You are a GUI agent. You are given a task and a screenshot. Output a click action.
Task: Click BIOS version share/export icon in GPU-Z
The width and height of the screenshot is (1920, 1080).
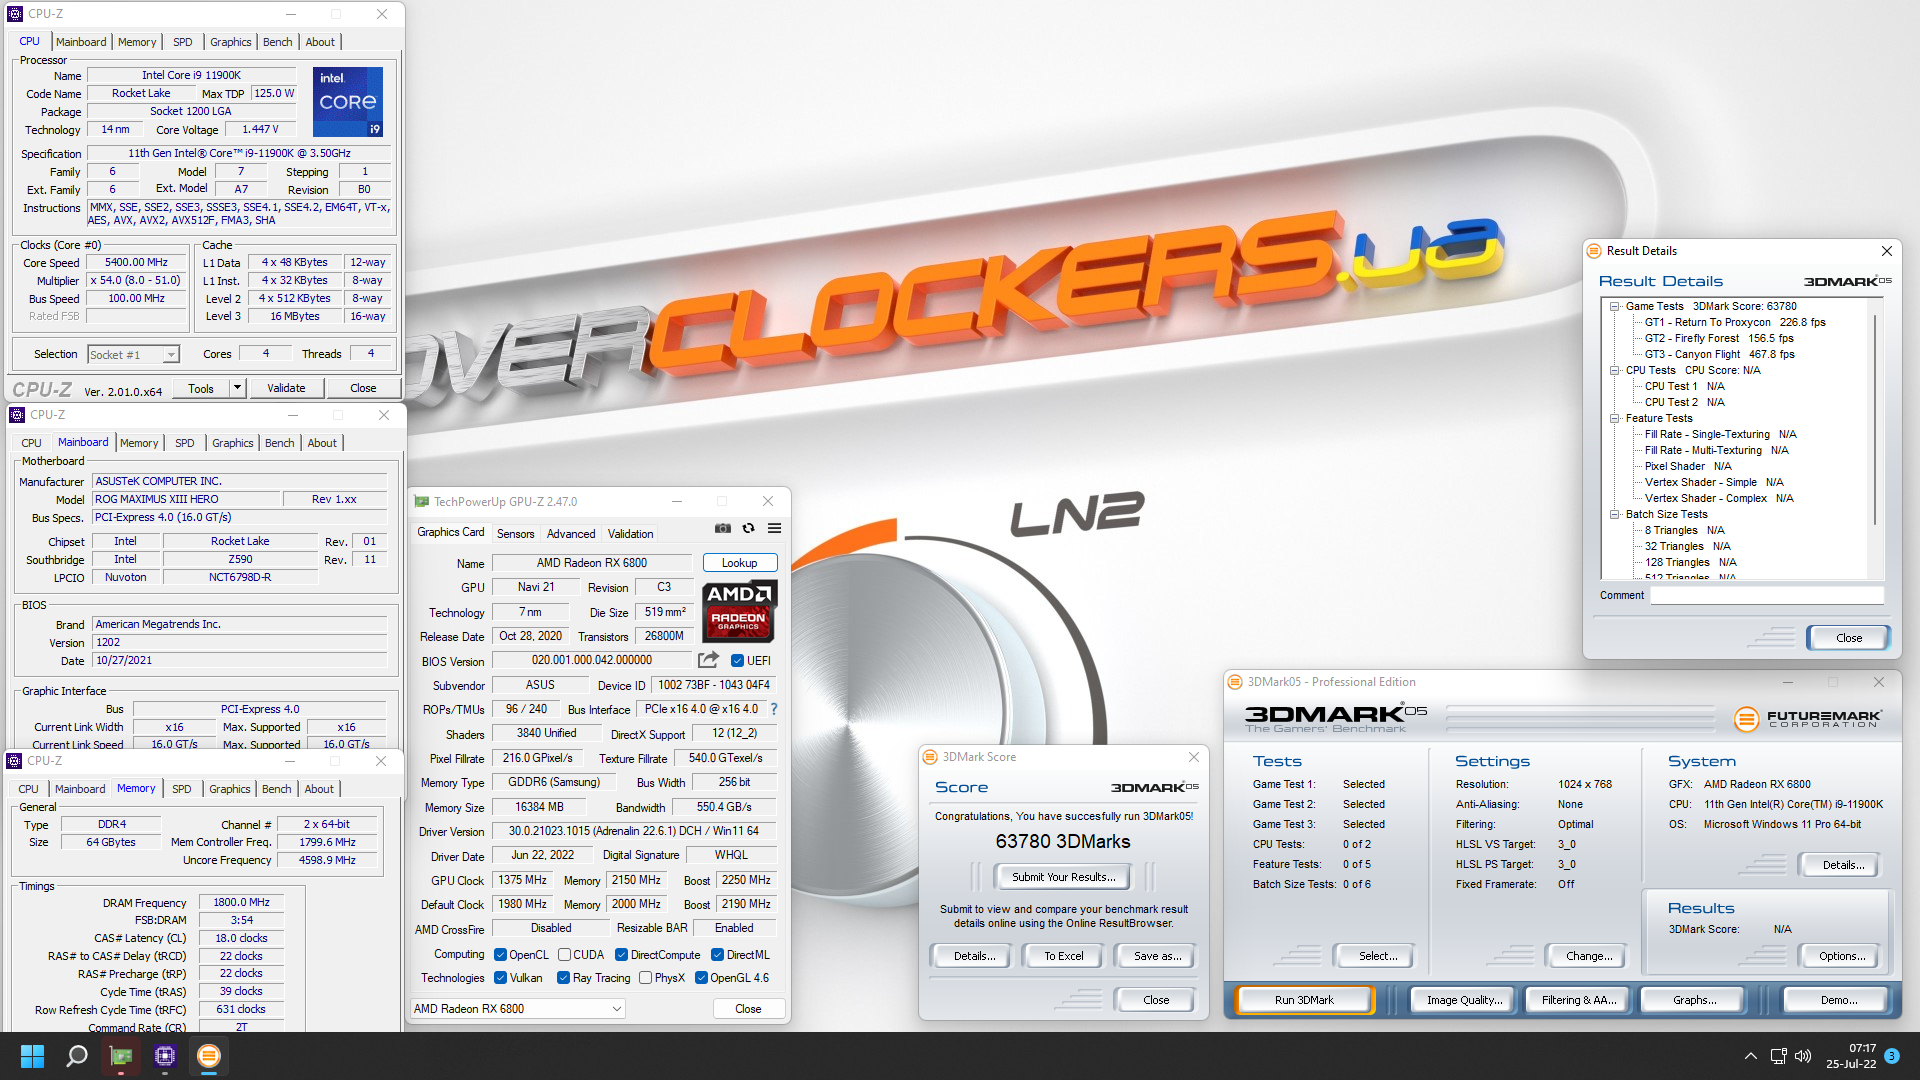pos(708,660)
